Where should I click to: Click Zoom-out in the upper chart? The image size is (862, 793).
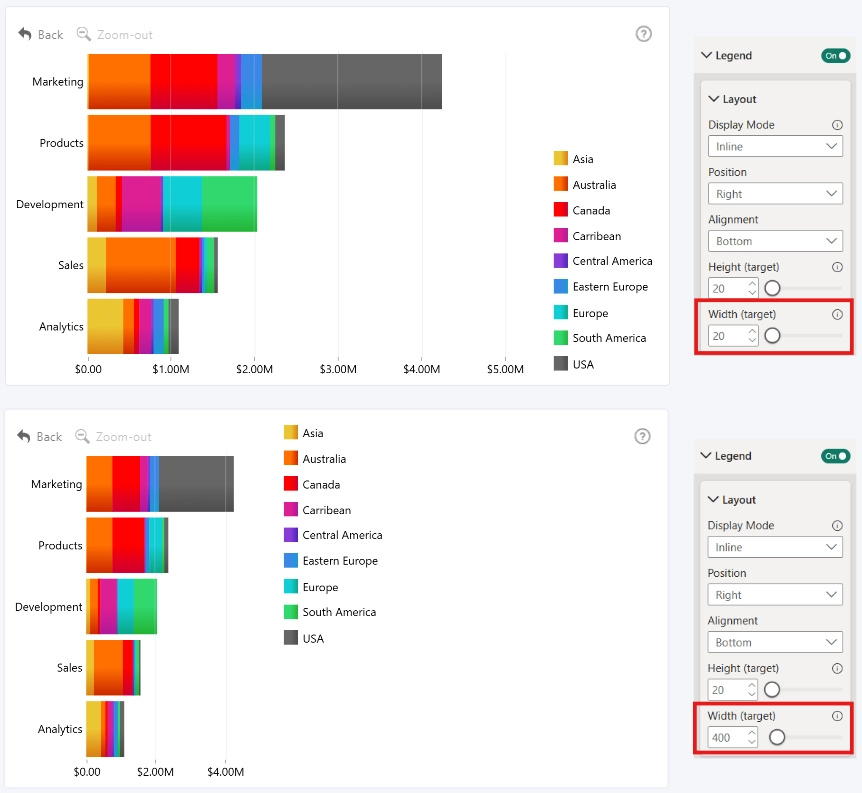pos(114,34)
